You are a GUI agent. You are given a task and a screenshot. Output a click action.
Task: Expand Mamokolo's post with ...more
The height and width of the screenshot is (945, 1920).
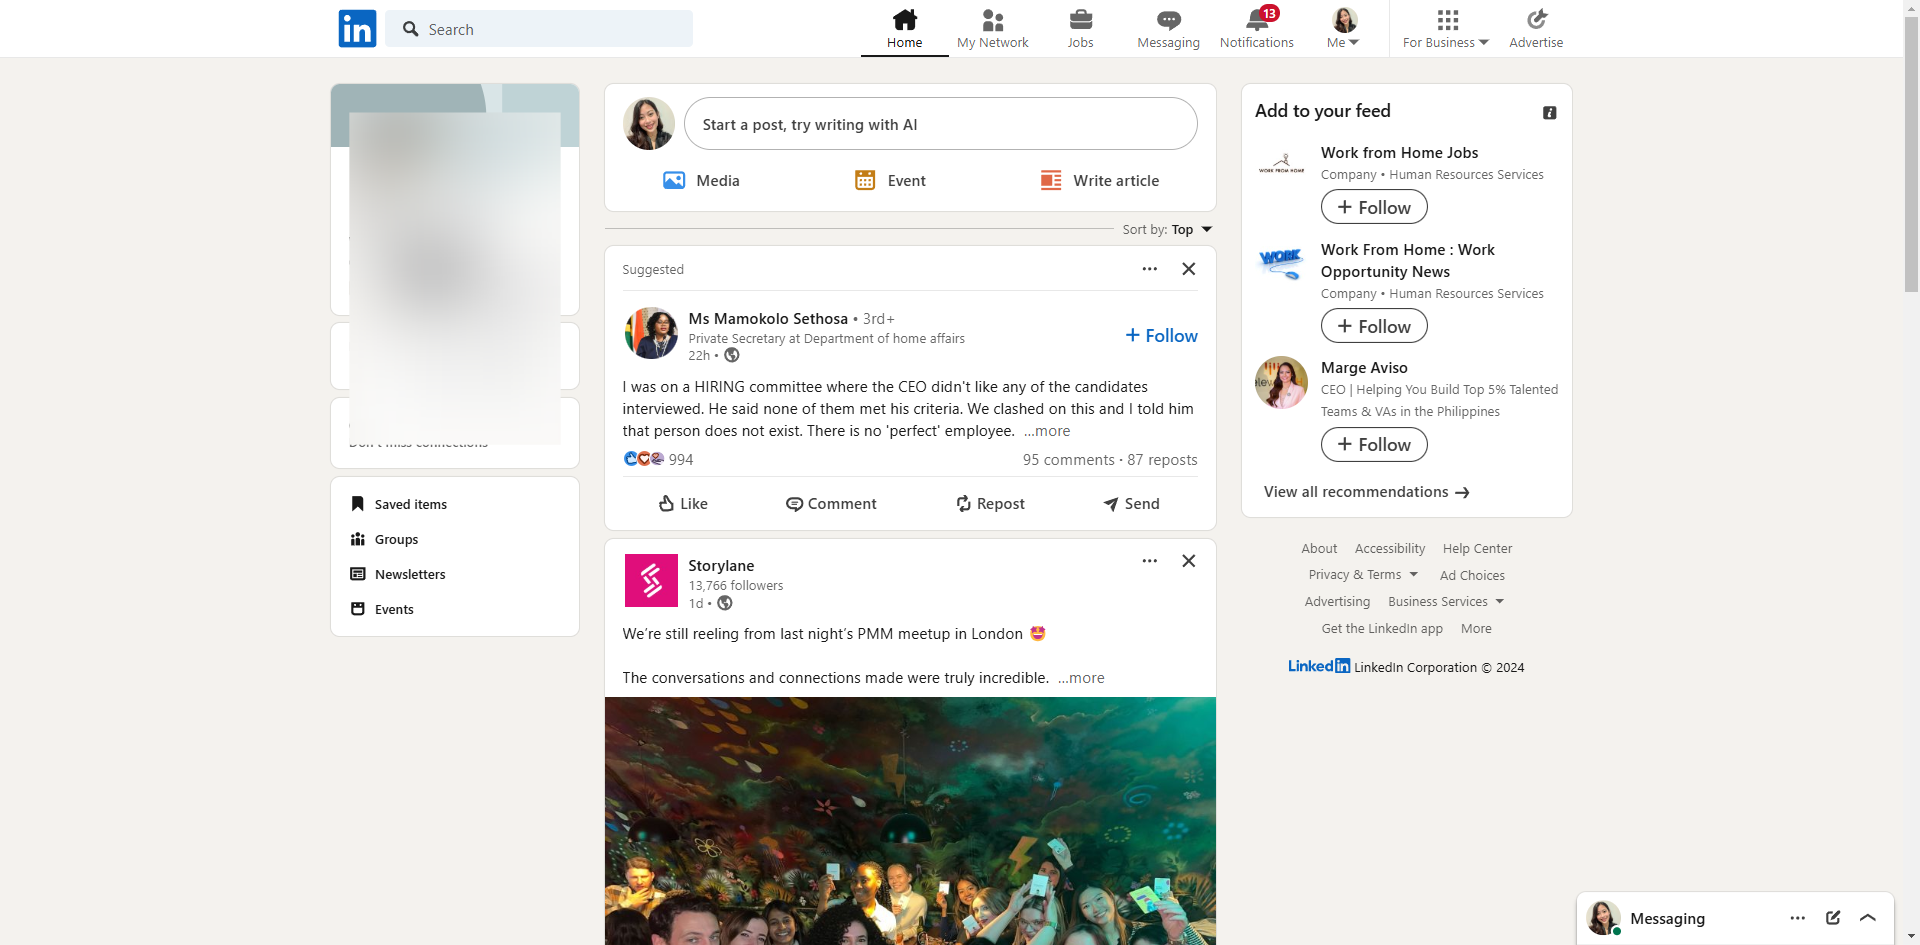pos(1046,431)
